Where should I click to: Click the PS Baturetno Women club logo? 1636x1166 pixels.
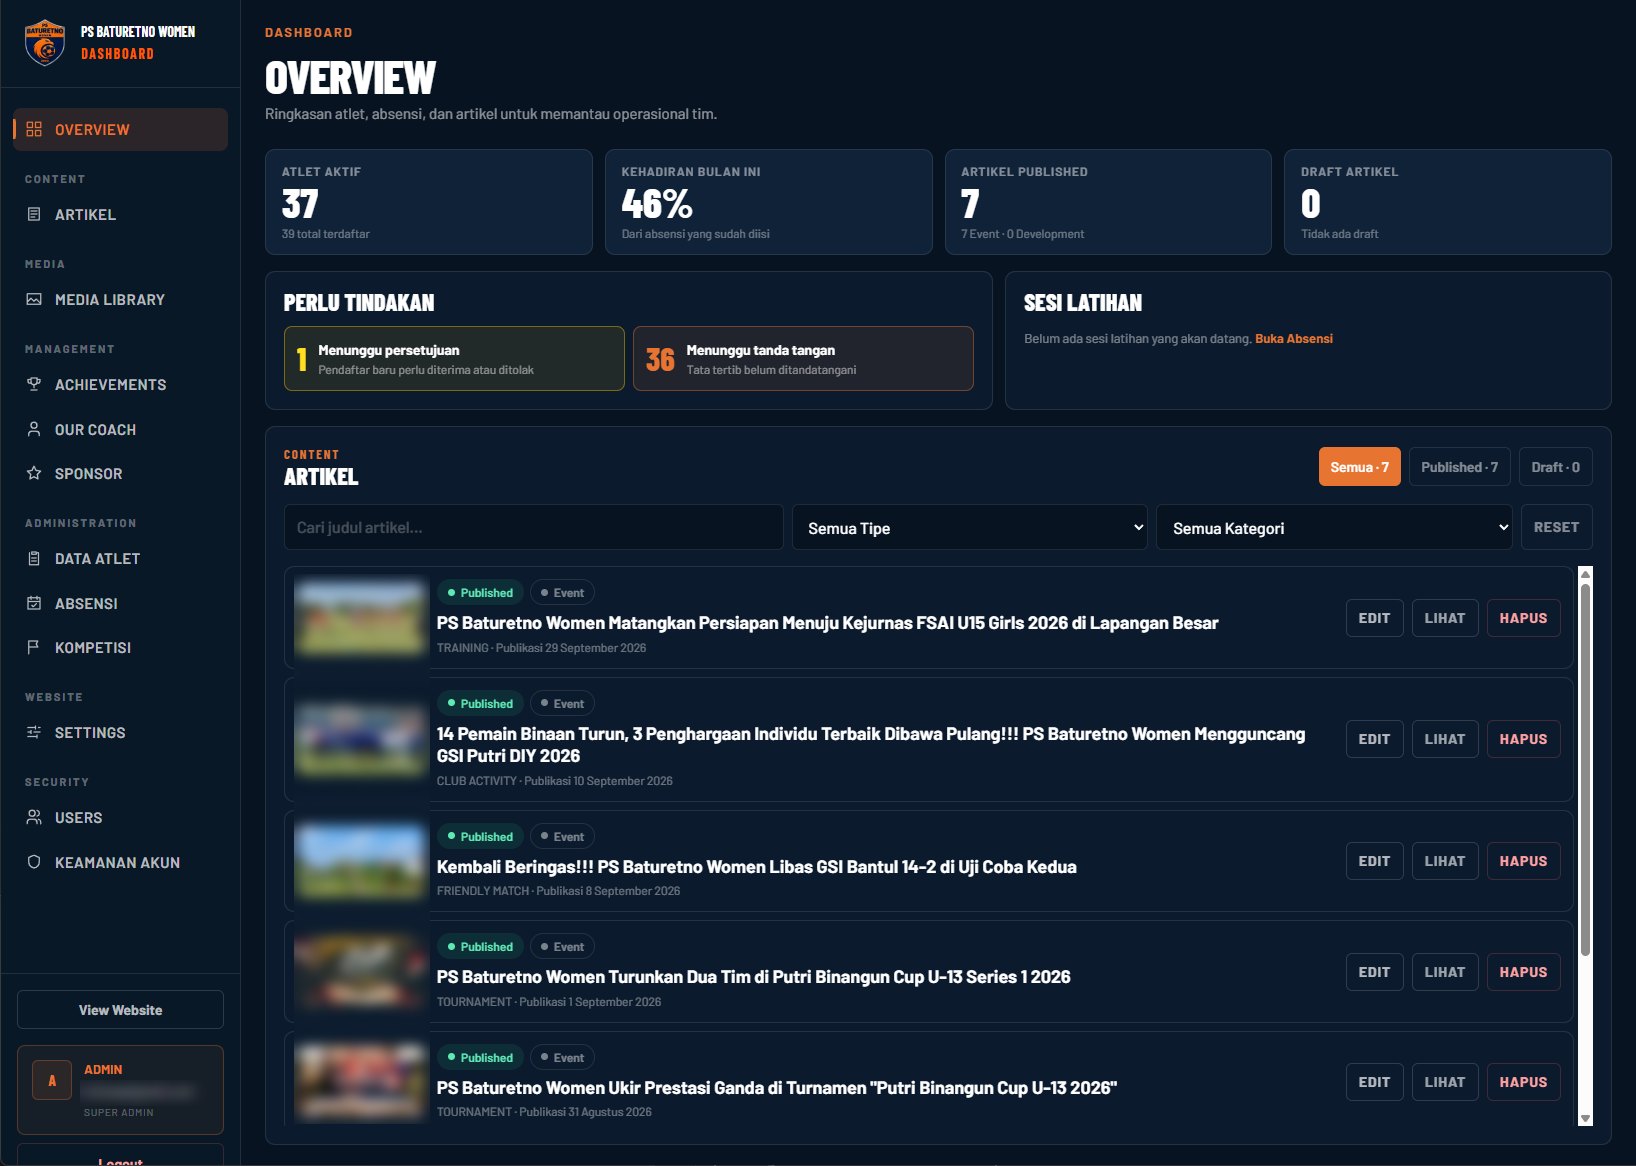45,43
